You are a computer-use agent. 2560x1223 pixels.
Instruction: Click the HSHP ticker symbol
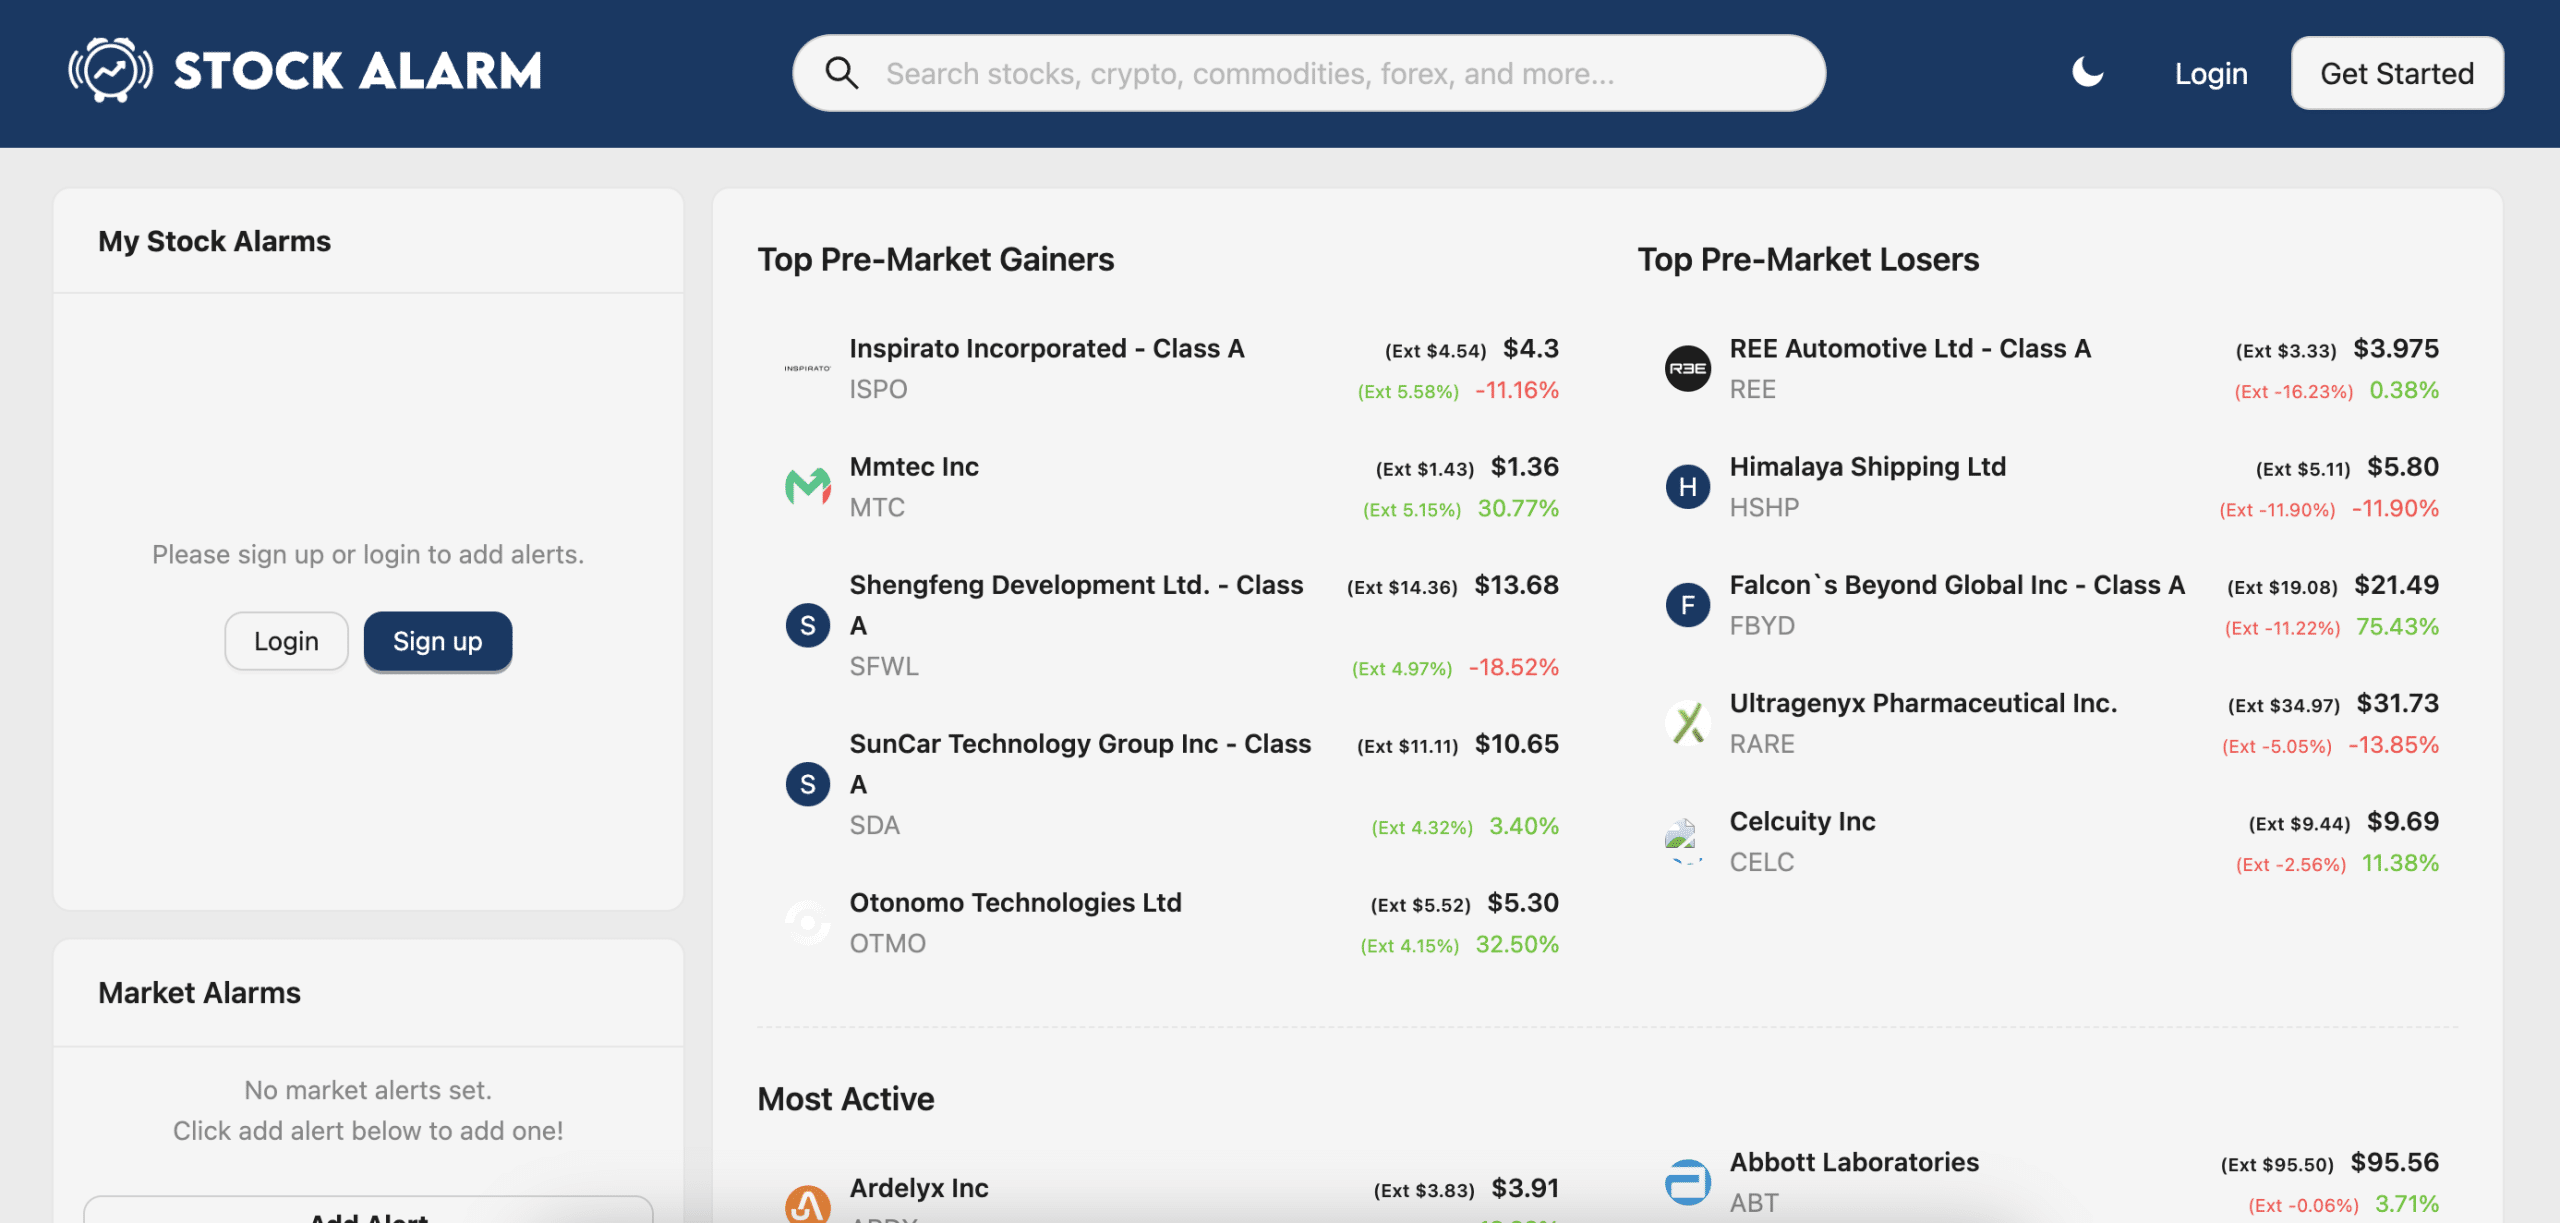[1764, 508]
